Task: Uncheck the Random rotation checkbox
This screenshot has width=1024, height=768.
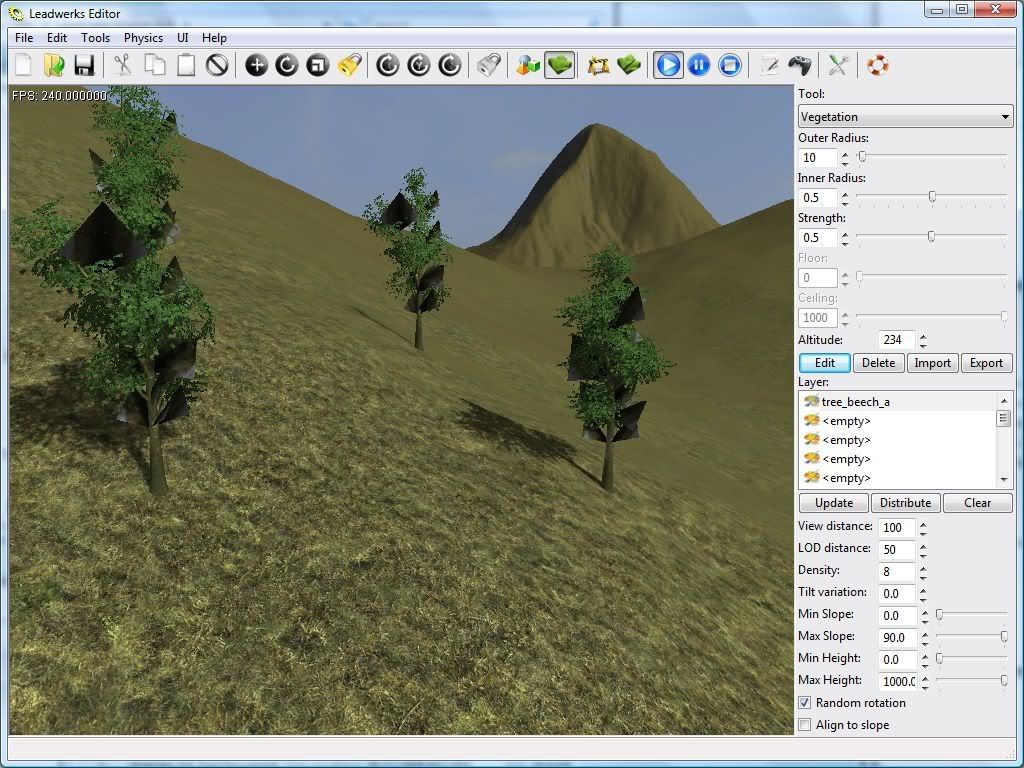Action: pyautogui.click(x=805, y=703)
